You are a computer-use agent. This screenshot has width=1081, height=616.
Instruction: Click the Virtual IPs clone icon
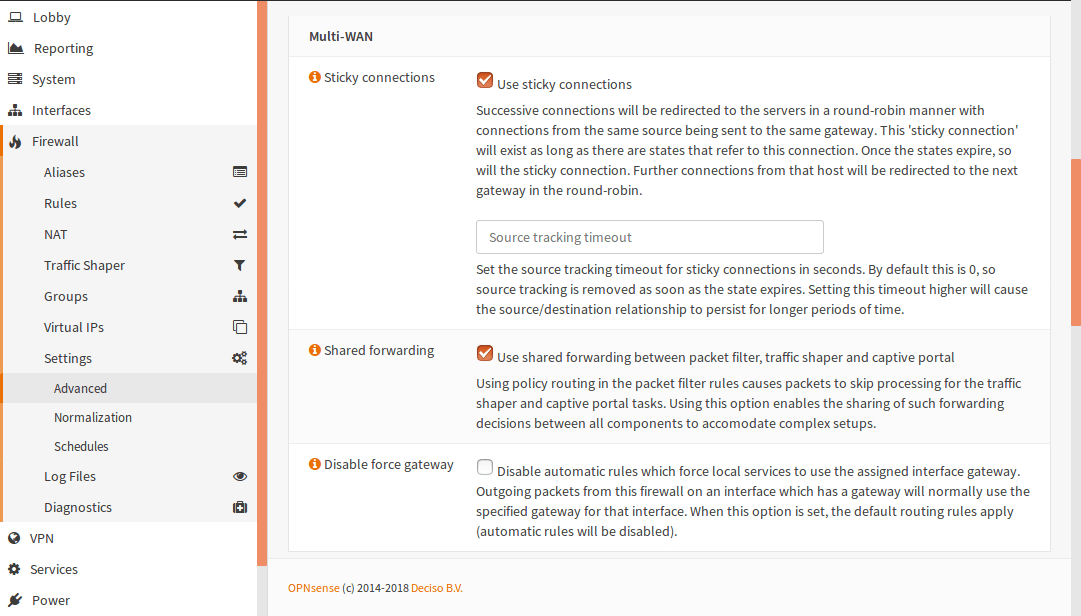pyautogui.click(x=240, y=327)
